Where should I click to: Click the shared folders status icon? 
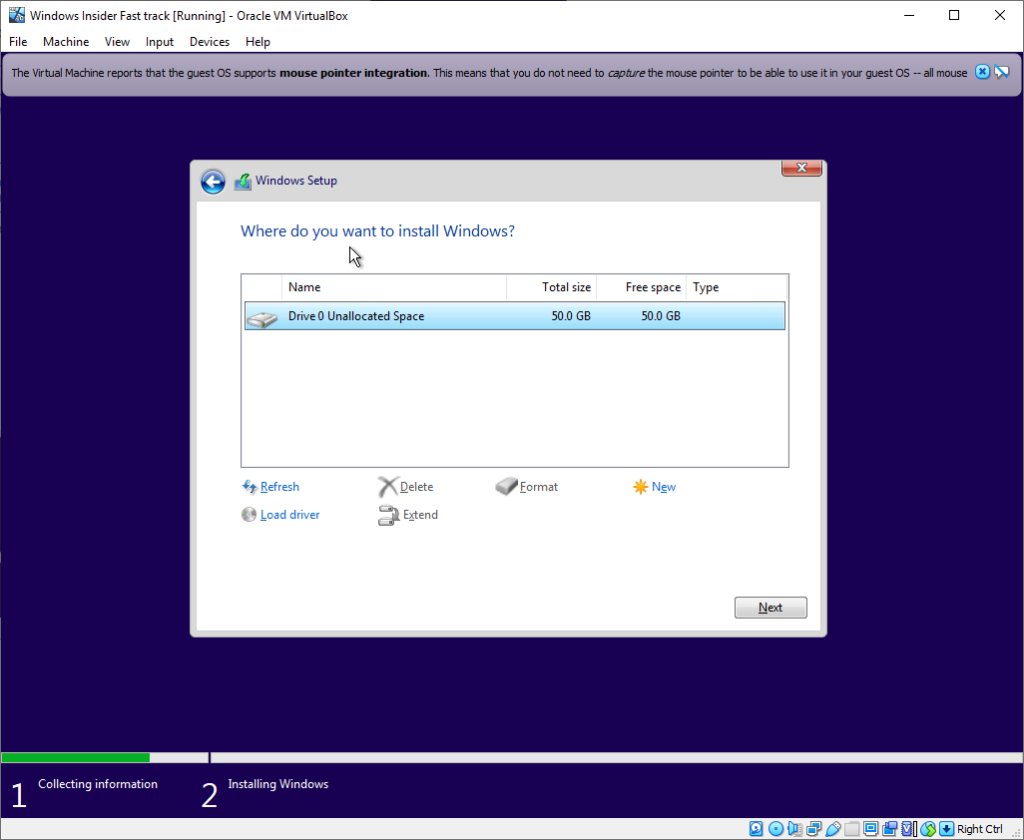coord(852,829)
